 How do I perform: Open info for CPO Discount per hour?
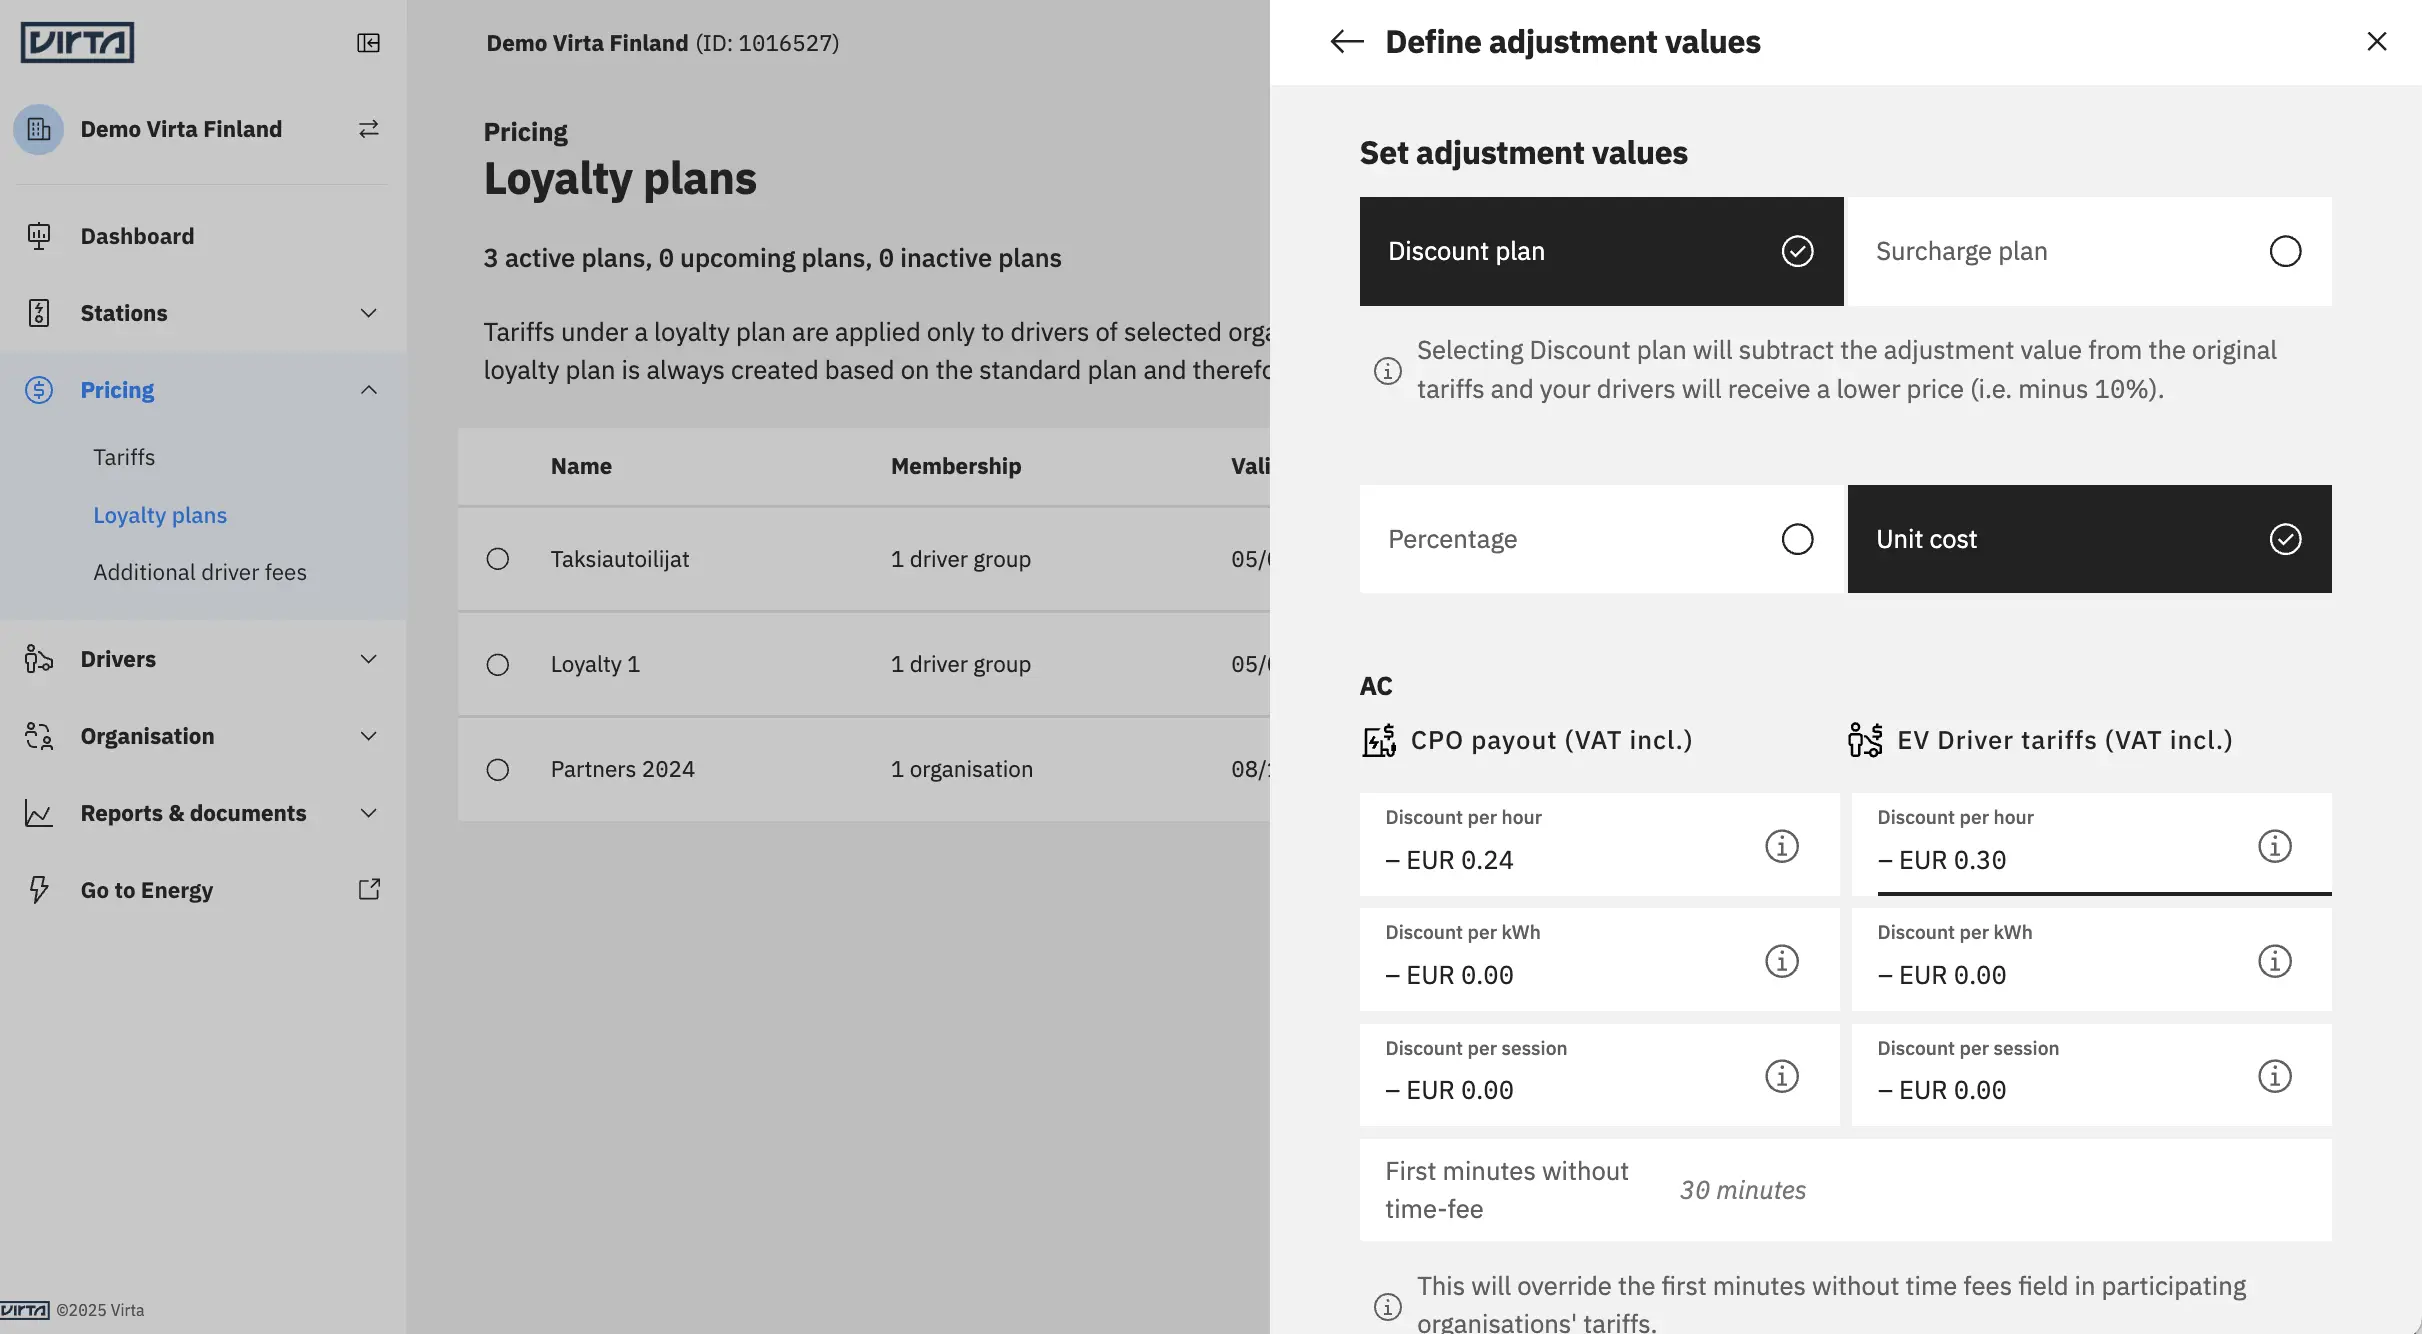click(1781, 846)
